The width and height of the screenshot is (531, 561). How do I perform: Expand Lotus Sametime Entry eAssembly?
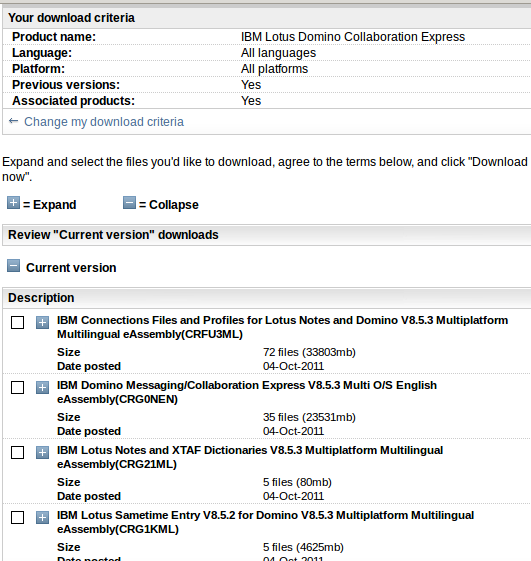pyautogui.click(x=42, y=517)
